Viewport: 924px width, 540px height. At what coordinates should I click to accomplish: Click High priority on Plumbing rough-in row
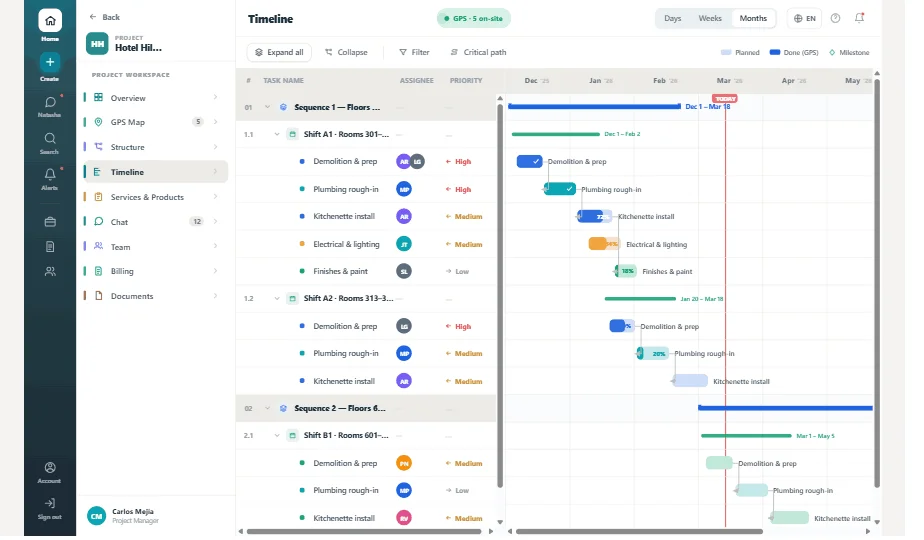[458, 189]
